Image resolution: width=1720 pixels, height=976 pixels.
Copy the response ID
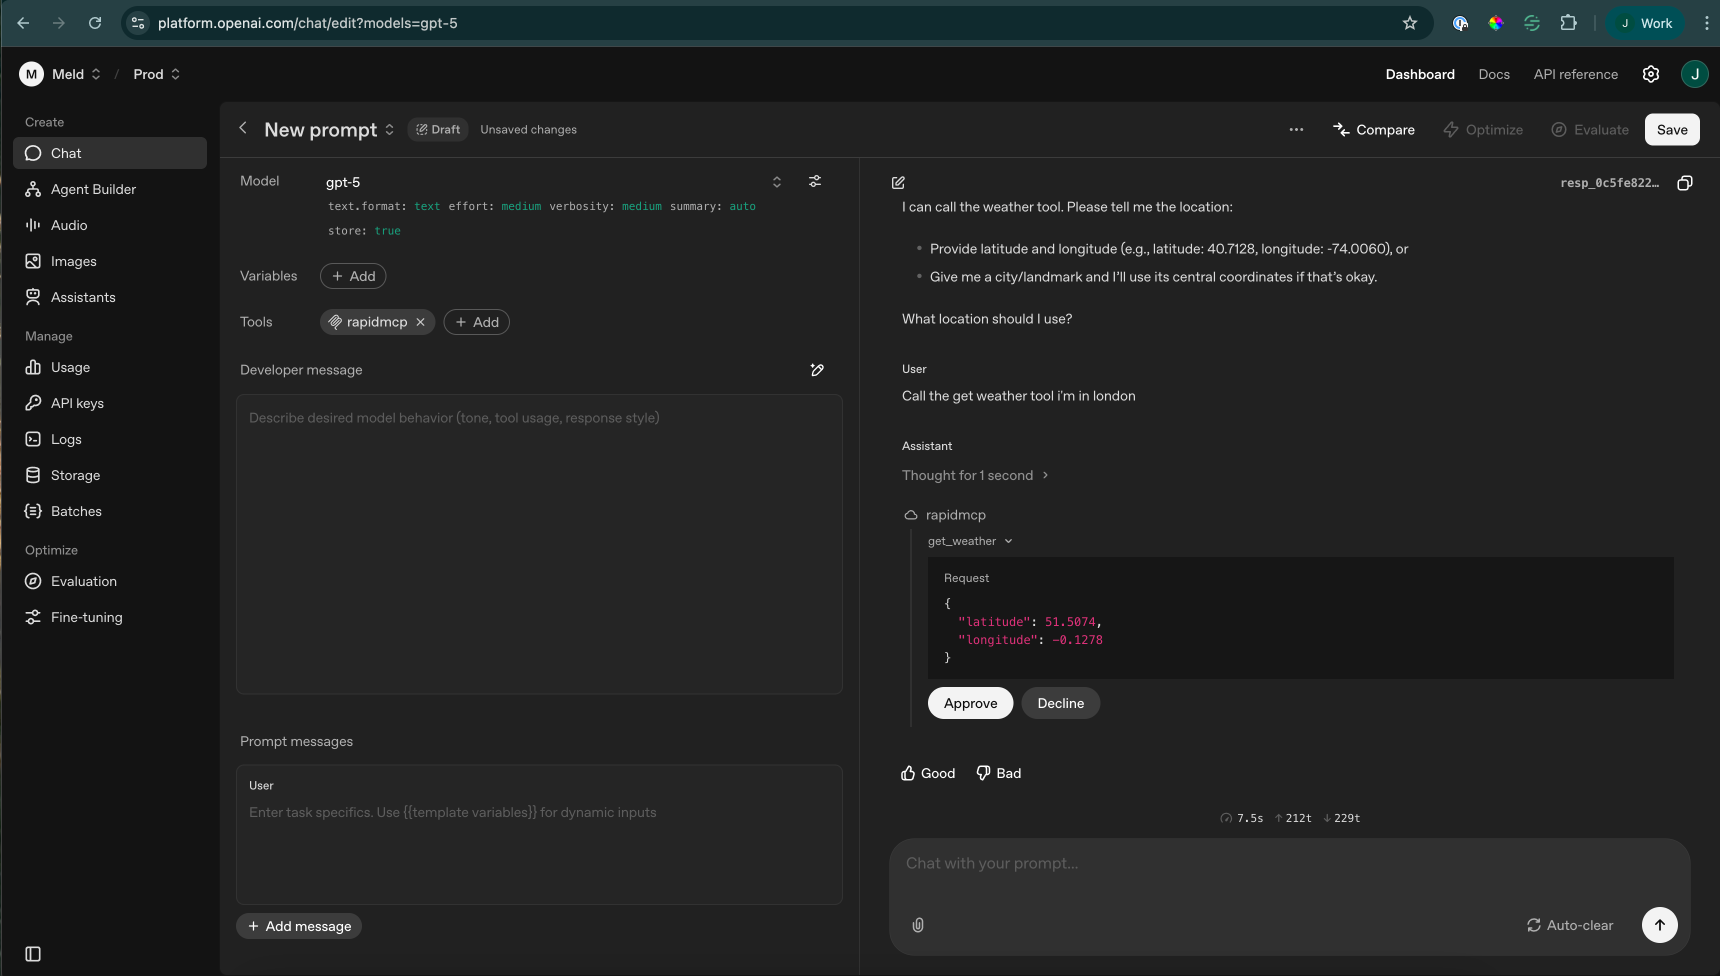[x=1685, y=182]
